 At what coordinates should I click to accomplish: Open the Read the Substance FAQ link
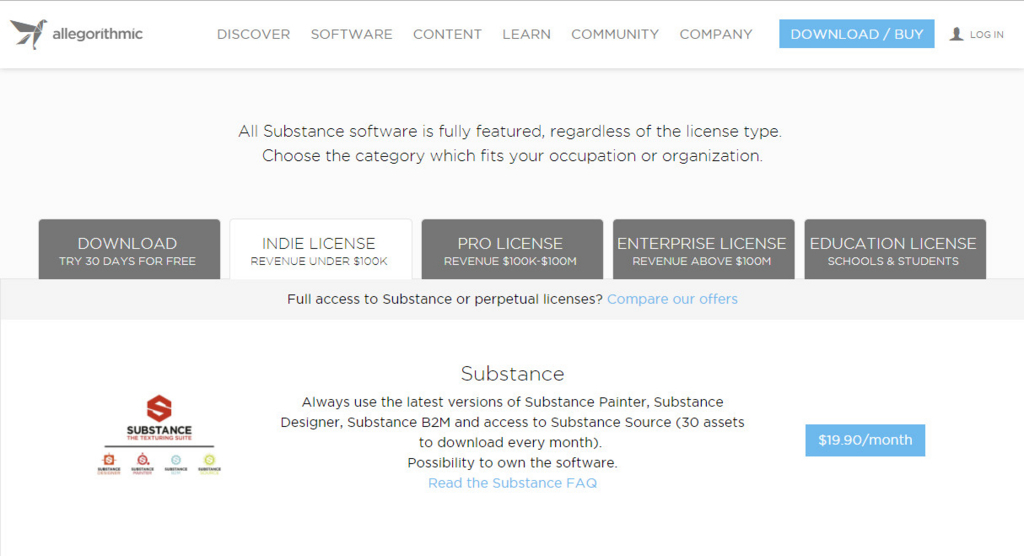(513, 483)
